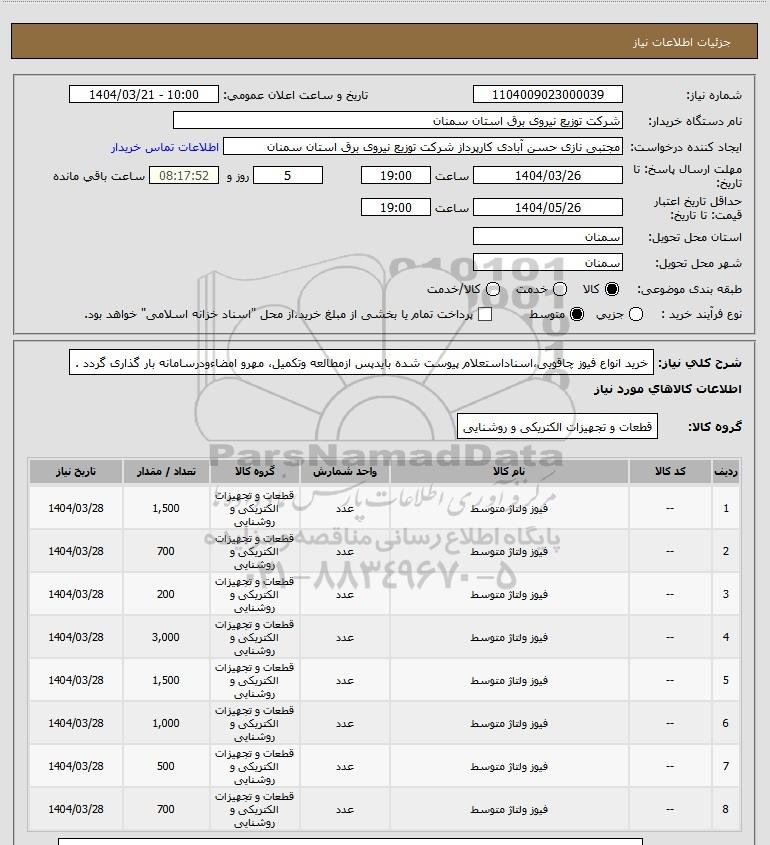Select the کالا radio button
Image resolution: width=770 pixels, height=845 pixels.
612,289
